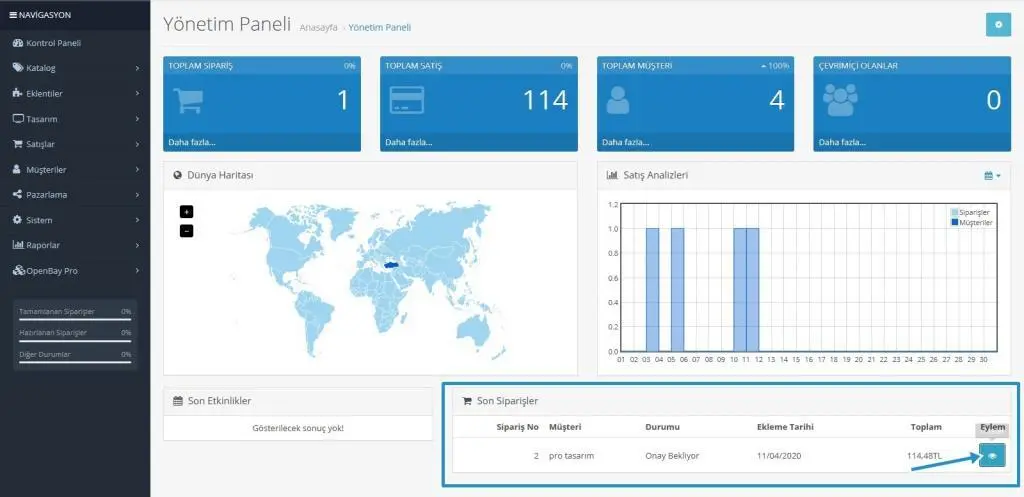Screen dimensions: 1024x497
Task: Click the shopping cart icon in Toplam Sipariş tile
Action: [x=187, y=101]
